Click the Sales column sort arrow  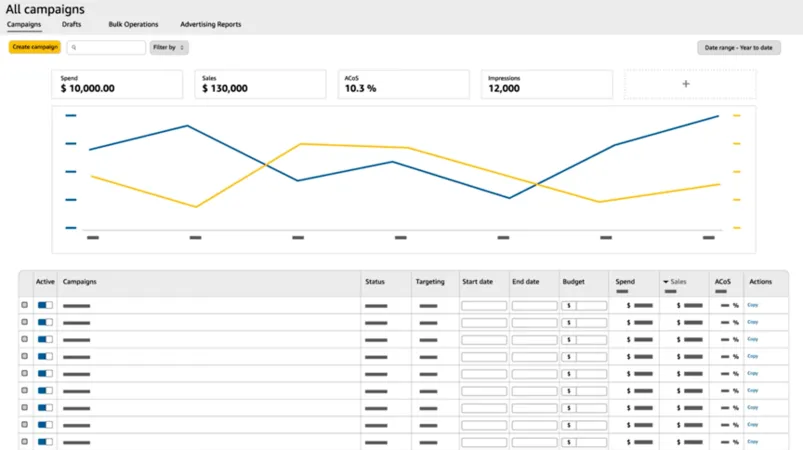pos(666,282)
